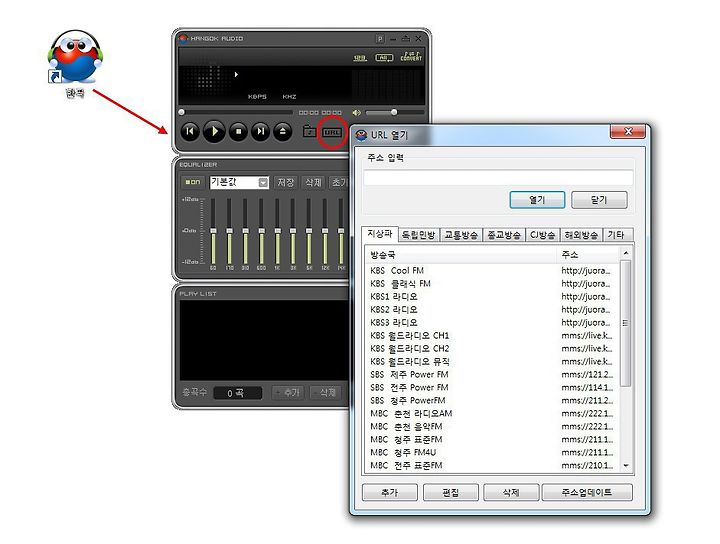
Task: Select KBS3 라디오 station row
Action: coord(492,322)
